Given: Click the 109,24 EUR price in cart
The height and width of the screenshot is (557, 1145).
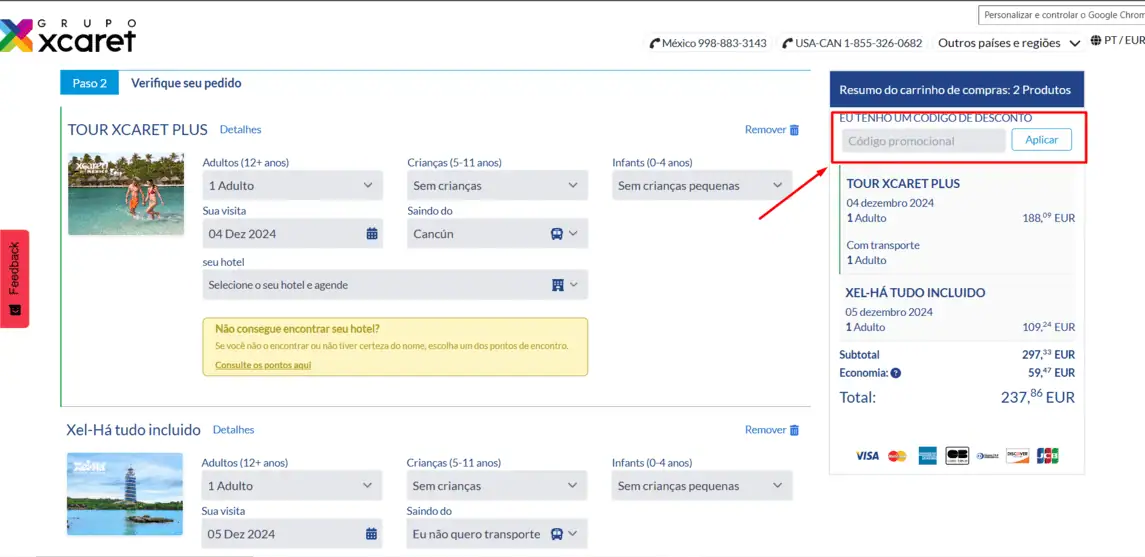Looking at the screenshot, I should coord(1049,327).
